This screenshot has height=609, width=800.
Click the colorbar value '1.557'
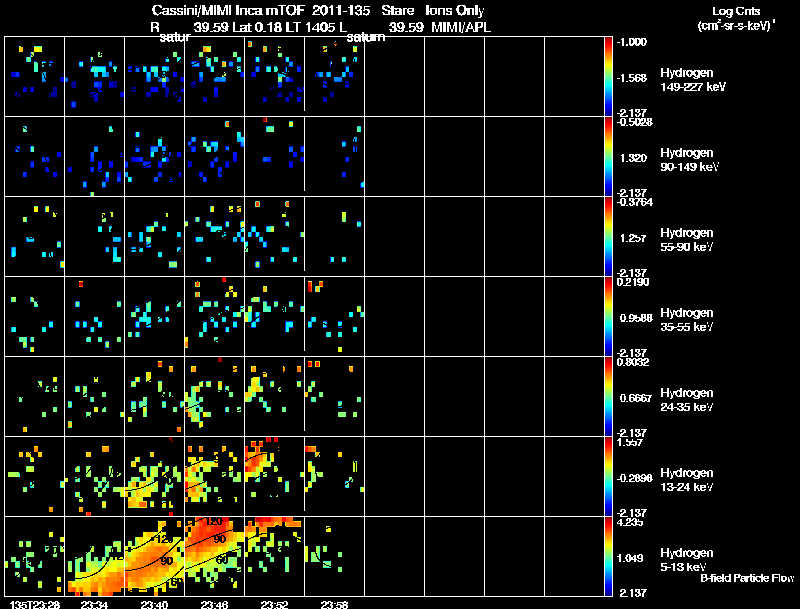point(631,442)
